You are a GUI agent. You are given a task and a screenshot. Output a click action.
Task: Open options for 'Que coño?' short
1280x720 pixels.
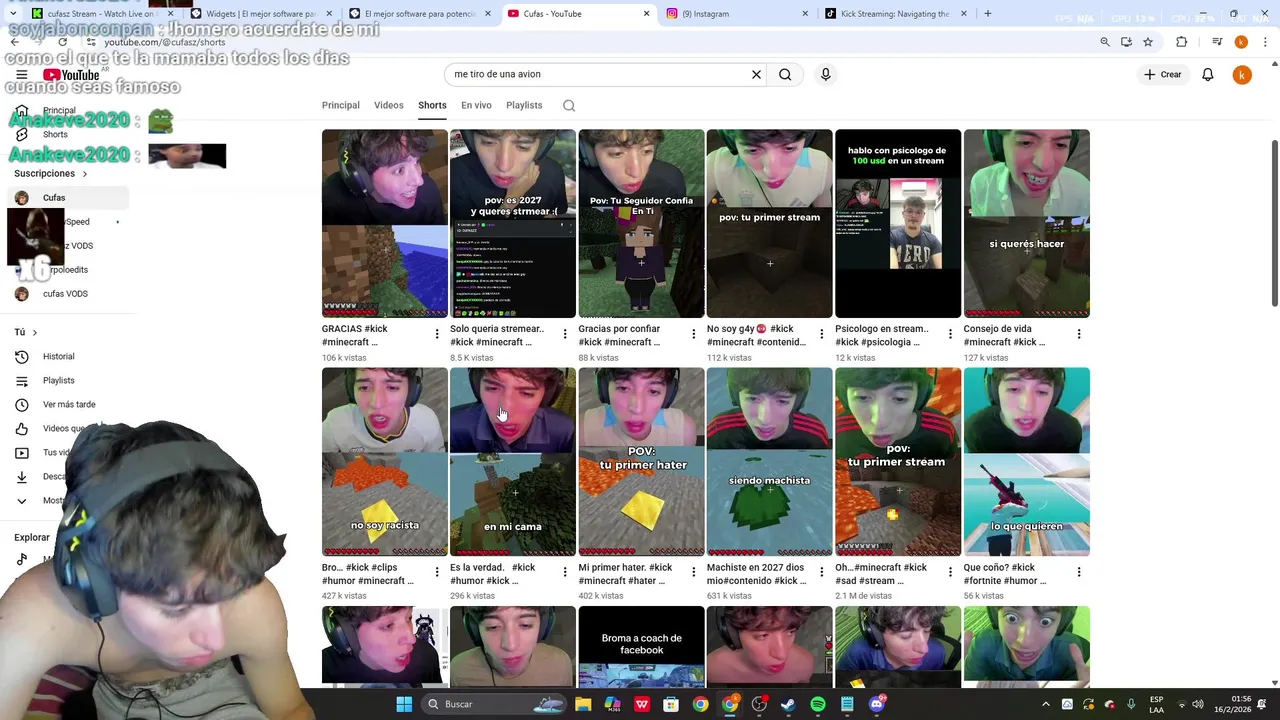[x=1078, y=572]
